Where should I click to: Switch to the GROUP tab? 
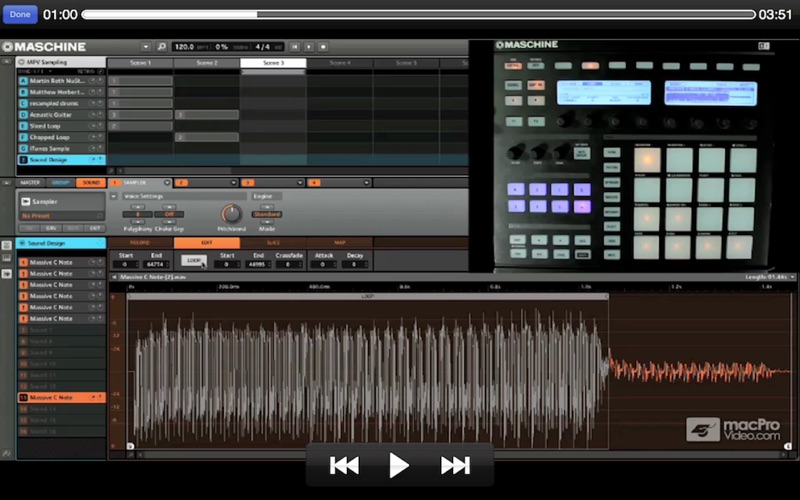[x=60, y=183]
